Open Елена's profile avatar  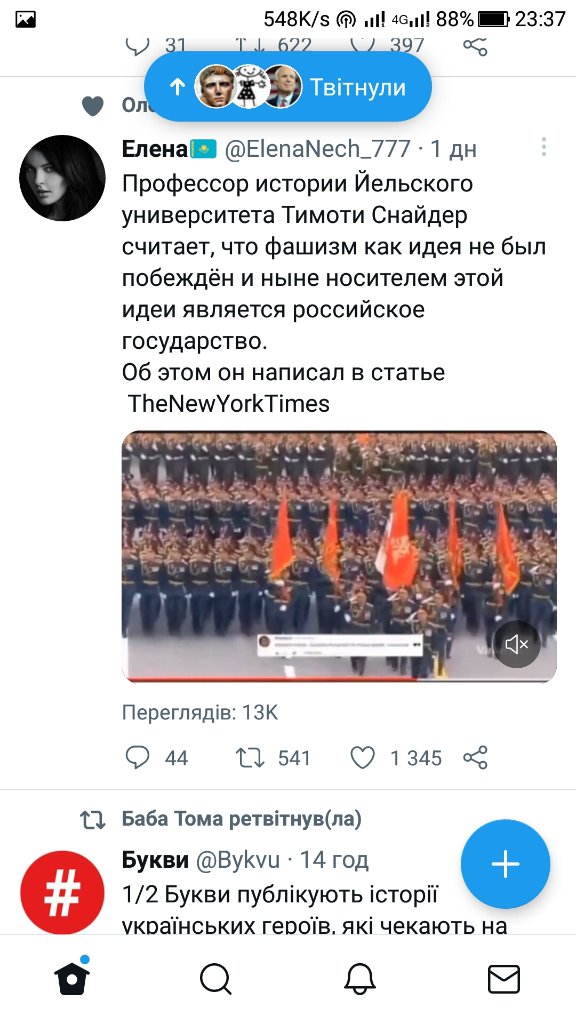(62, 178)
